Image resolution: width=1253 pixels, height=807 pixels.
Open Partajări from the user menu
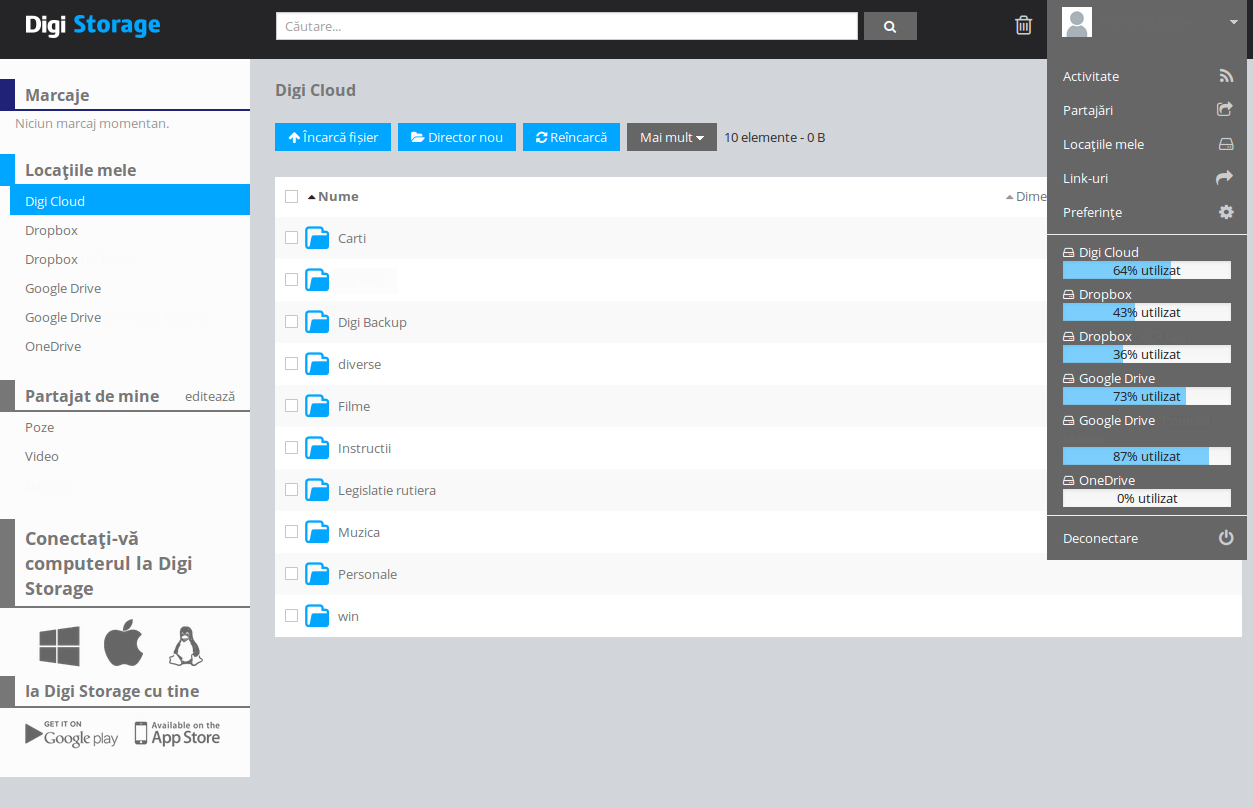[x=1088, y=110]
